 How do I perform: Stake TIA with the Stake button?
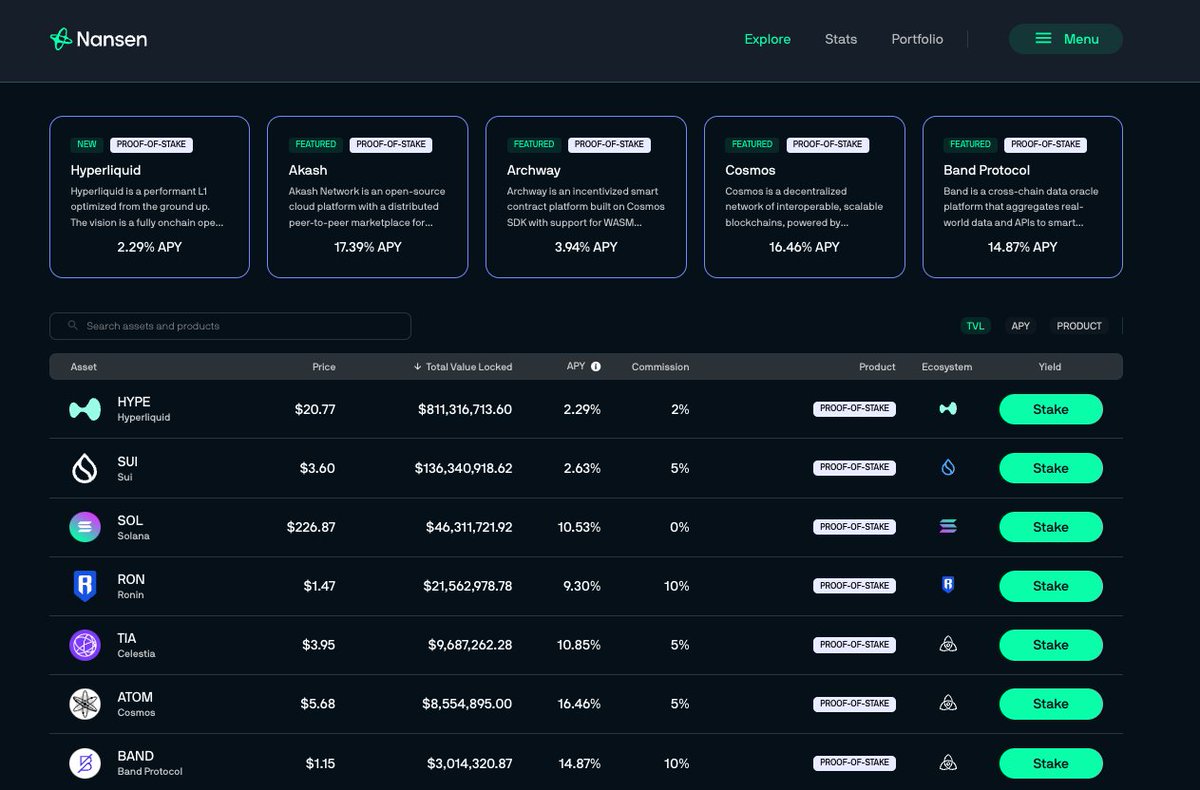(1051, 645)
